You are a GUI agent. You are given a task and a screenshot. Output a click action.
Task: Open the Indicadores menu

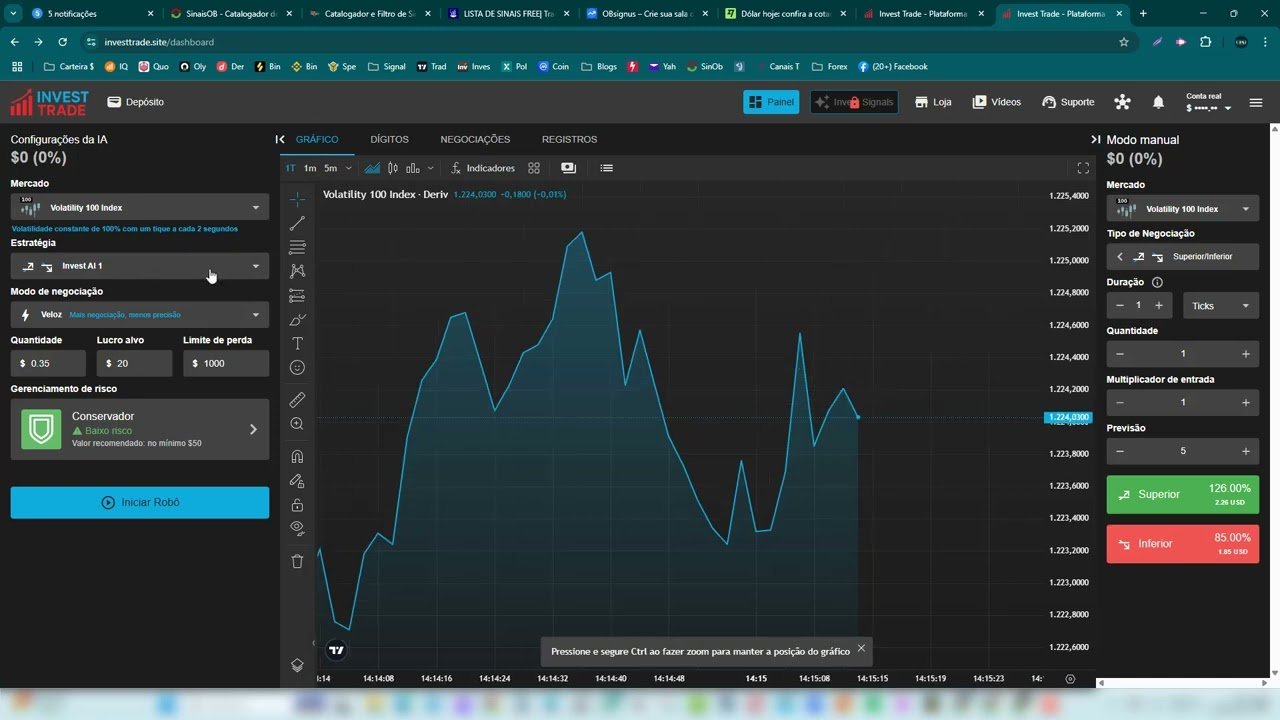[483, 168]
